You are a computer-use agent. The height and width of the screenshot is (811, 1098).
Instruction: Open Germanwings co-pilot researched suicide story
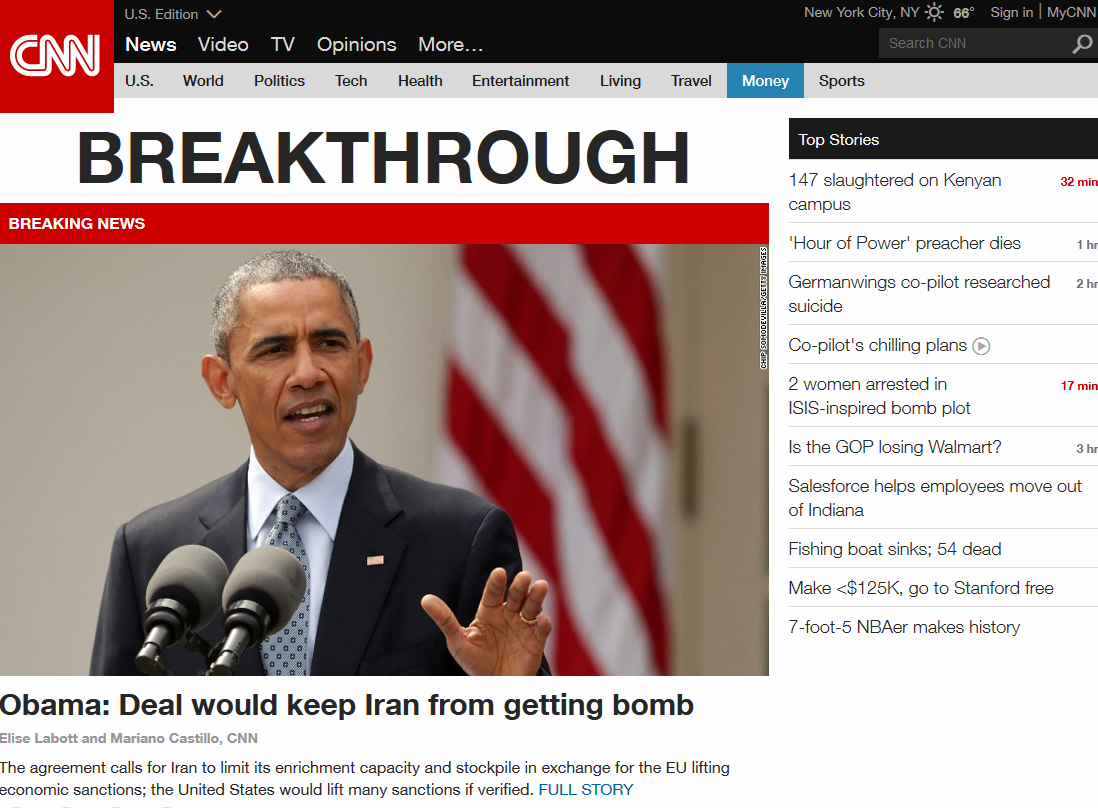[919, 294]
